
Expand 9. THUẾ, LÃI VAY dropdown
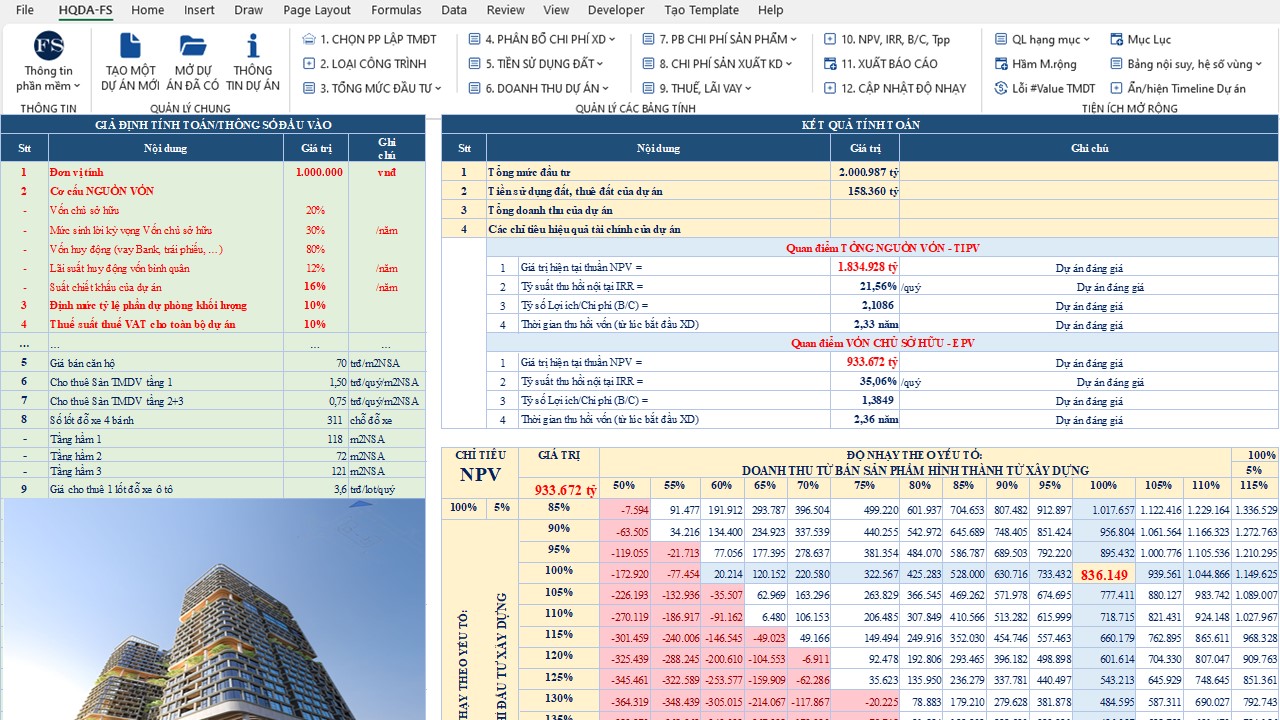click(x=704, y=88)
